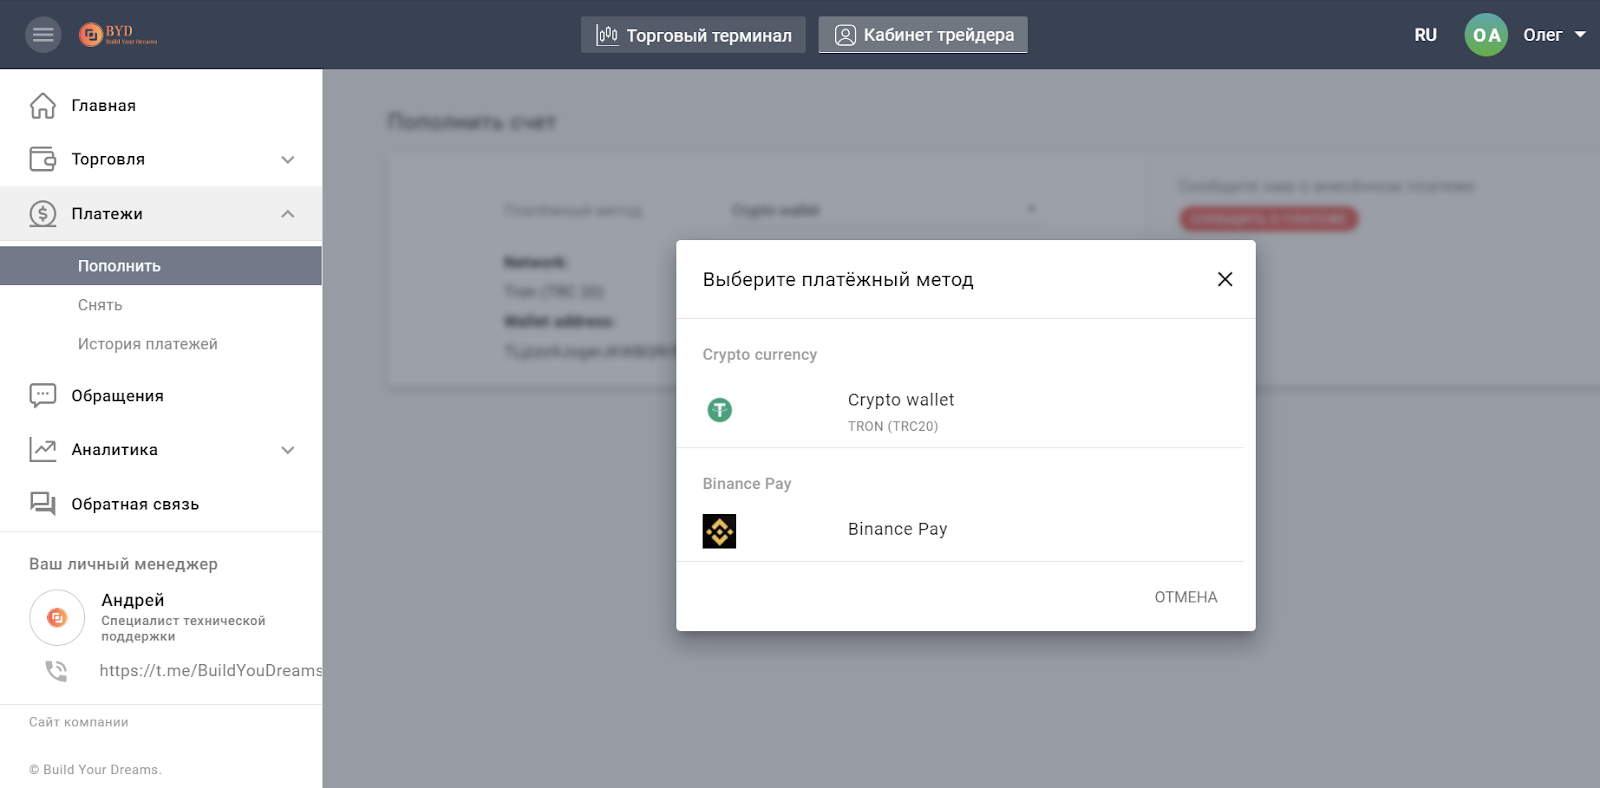Click the BYD logo icon
This screenshot has height=788, width=1600.
[x=92, y=35]
